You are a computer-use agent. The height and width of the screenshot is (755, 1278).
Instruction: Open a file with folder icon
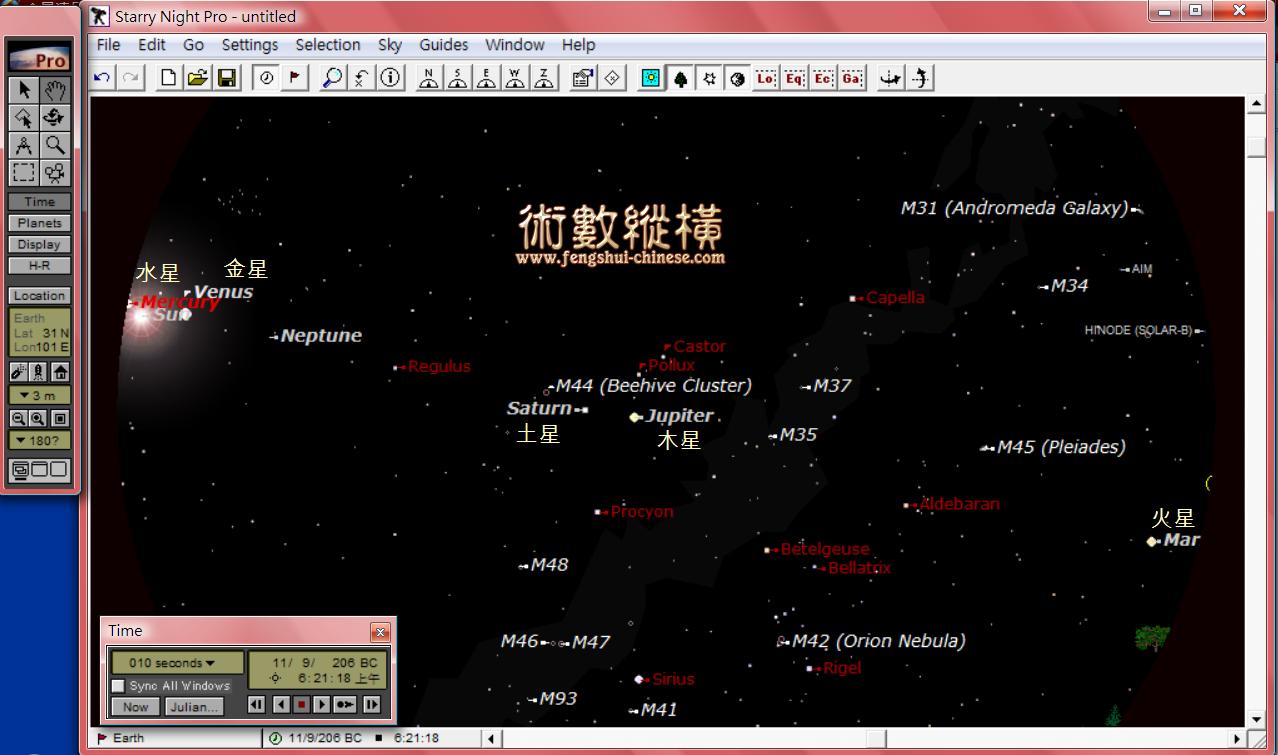pos(198,78)
